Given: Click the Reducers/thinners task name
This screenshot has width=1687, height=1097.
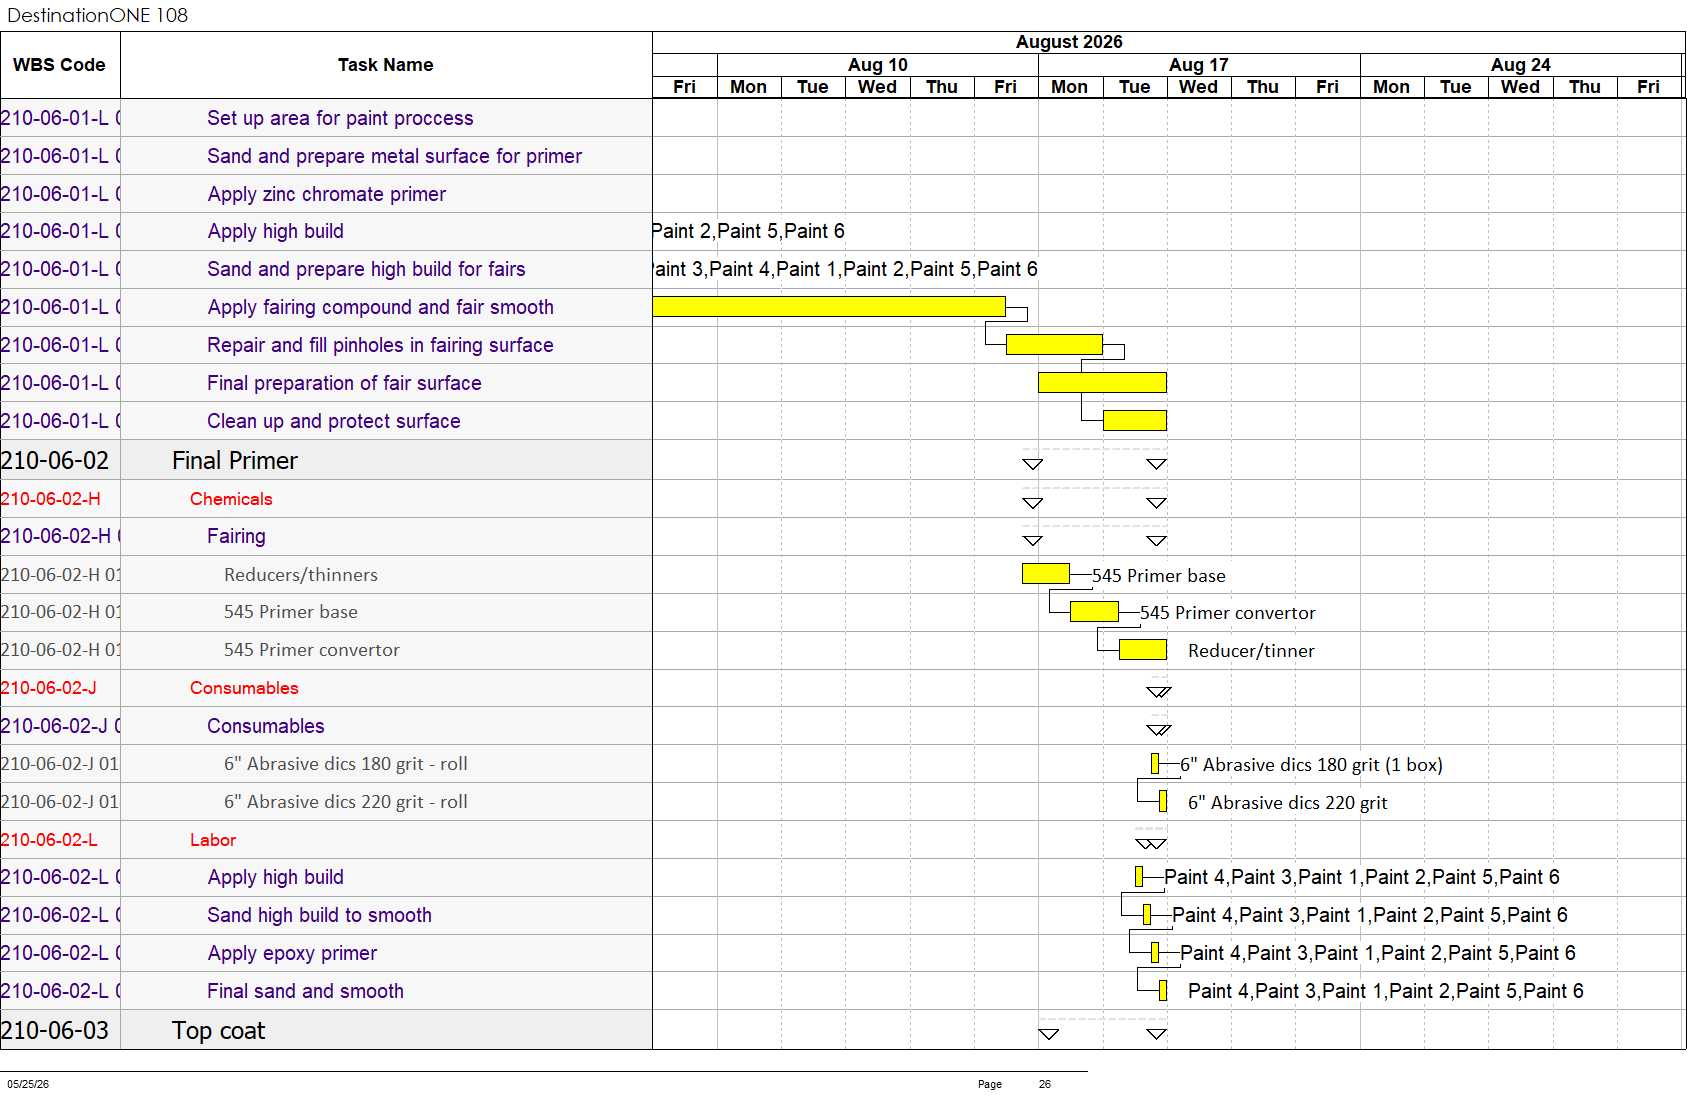Looking at the screenshot, I should 301,574.
